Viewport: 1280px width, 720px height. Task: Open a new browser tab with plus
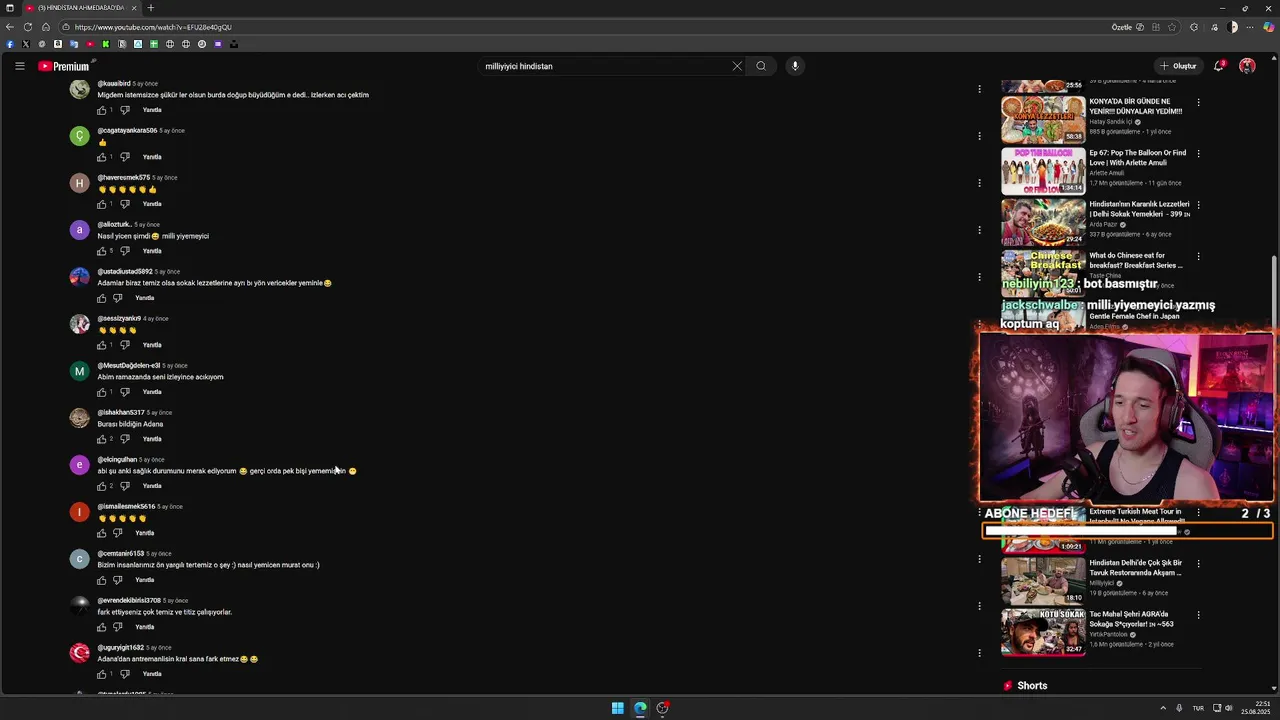click(151, 8)
